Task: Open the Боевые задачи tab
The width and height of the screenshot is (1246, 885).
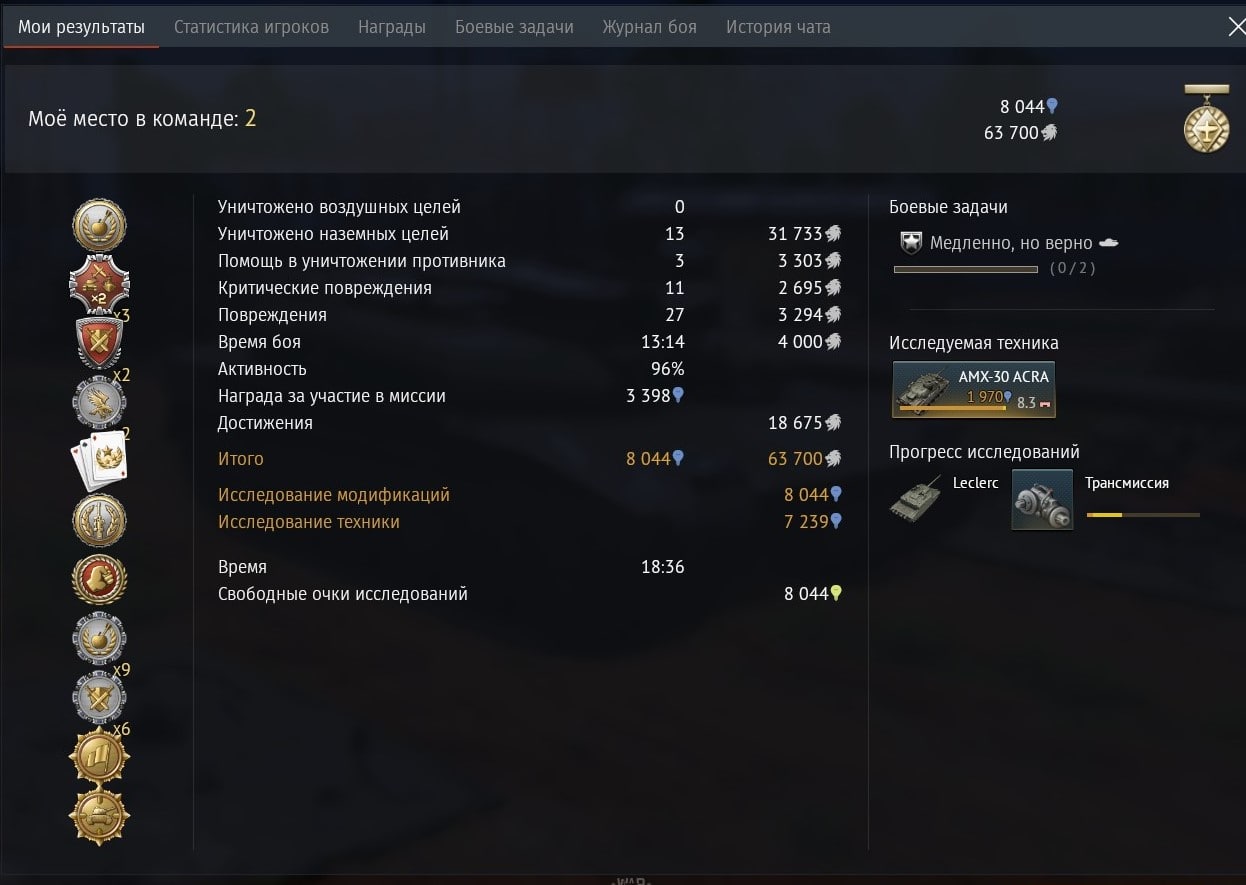Action: 514,27
